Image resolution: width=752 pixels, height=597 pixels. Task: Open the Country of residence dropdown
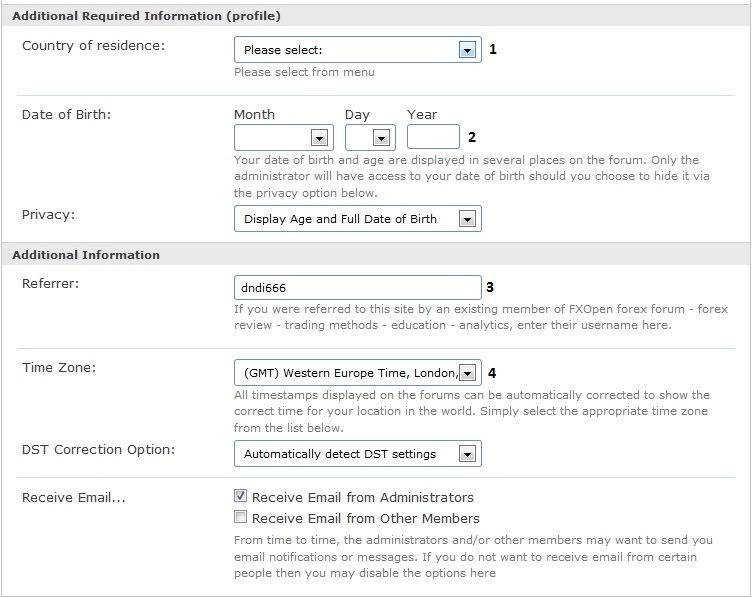coord(358,50)
